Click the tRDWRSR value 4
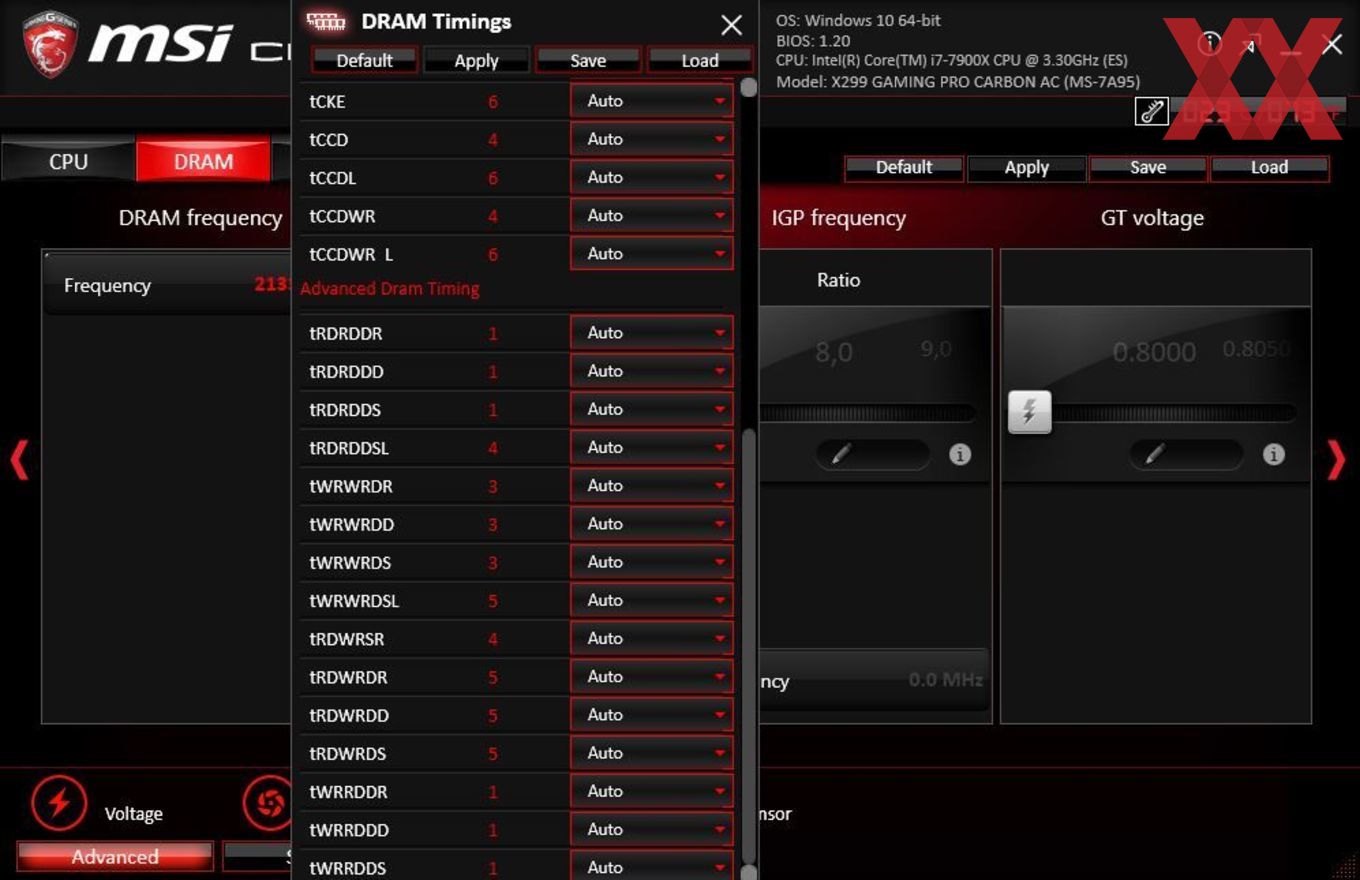This screenshot has height=880, width=1360. point(493,639)
